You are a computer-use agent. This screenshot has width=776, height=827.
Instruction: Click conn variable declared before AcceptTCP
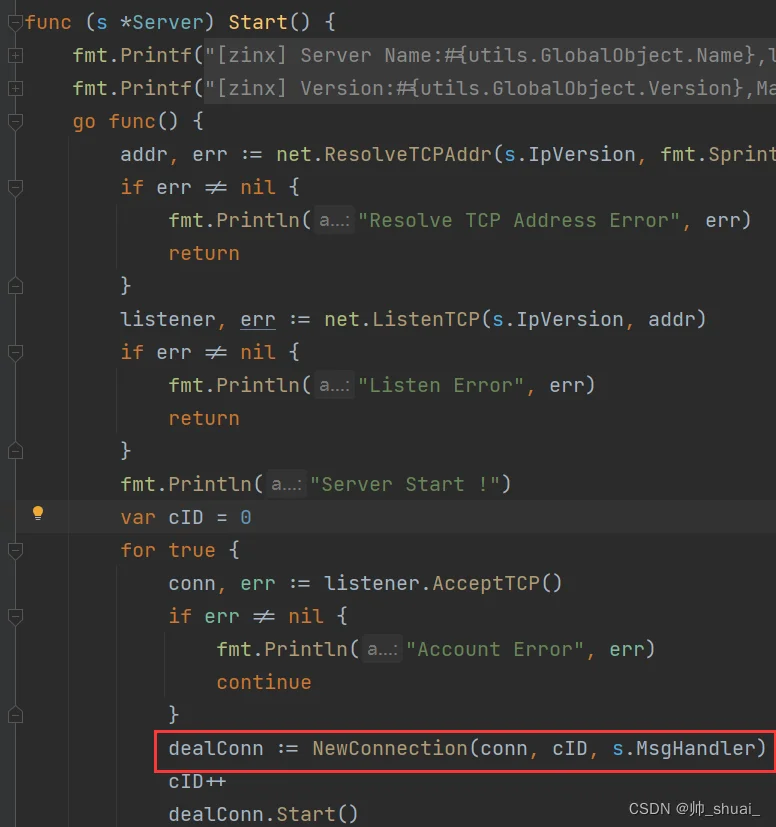pos(192,584)
